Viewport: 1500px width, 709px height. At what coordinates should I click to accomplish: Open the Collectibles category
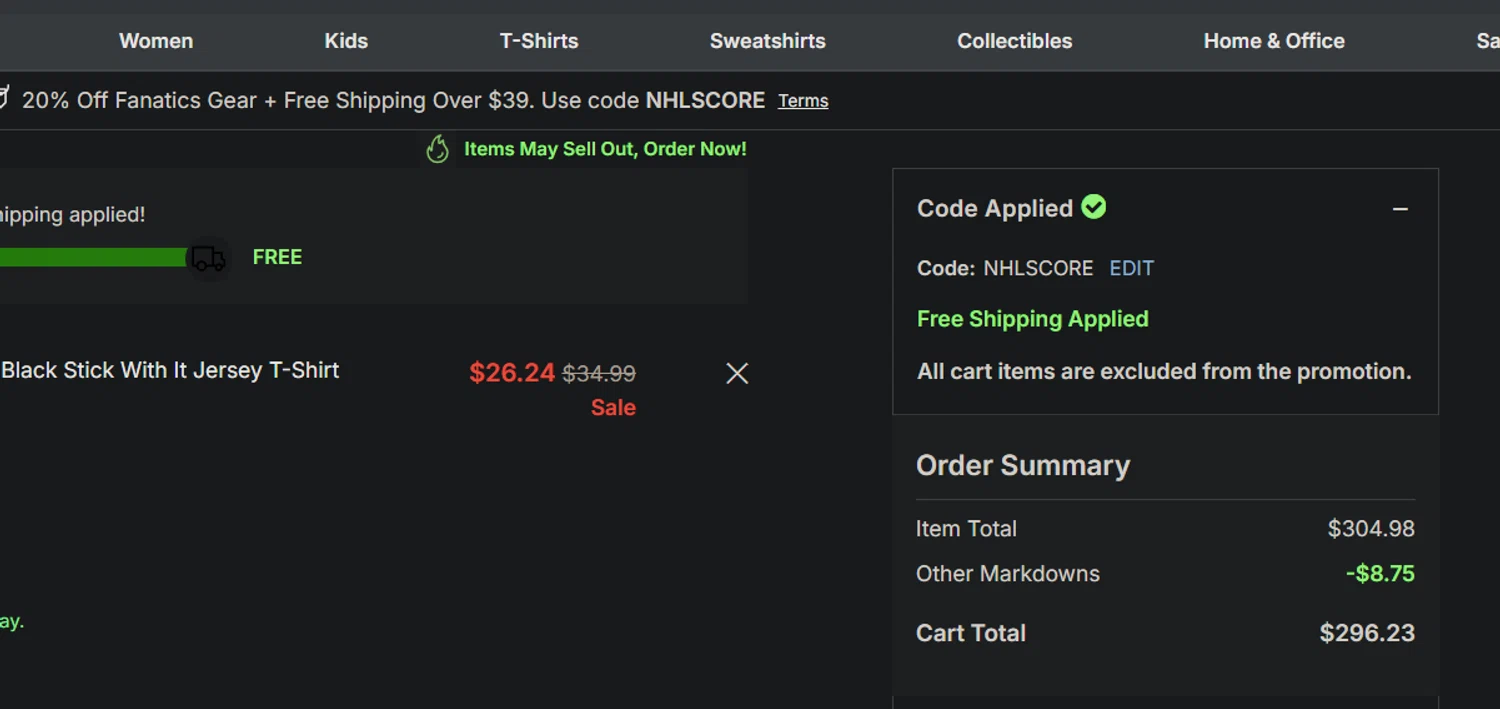point(1014,41)
